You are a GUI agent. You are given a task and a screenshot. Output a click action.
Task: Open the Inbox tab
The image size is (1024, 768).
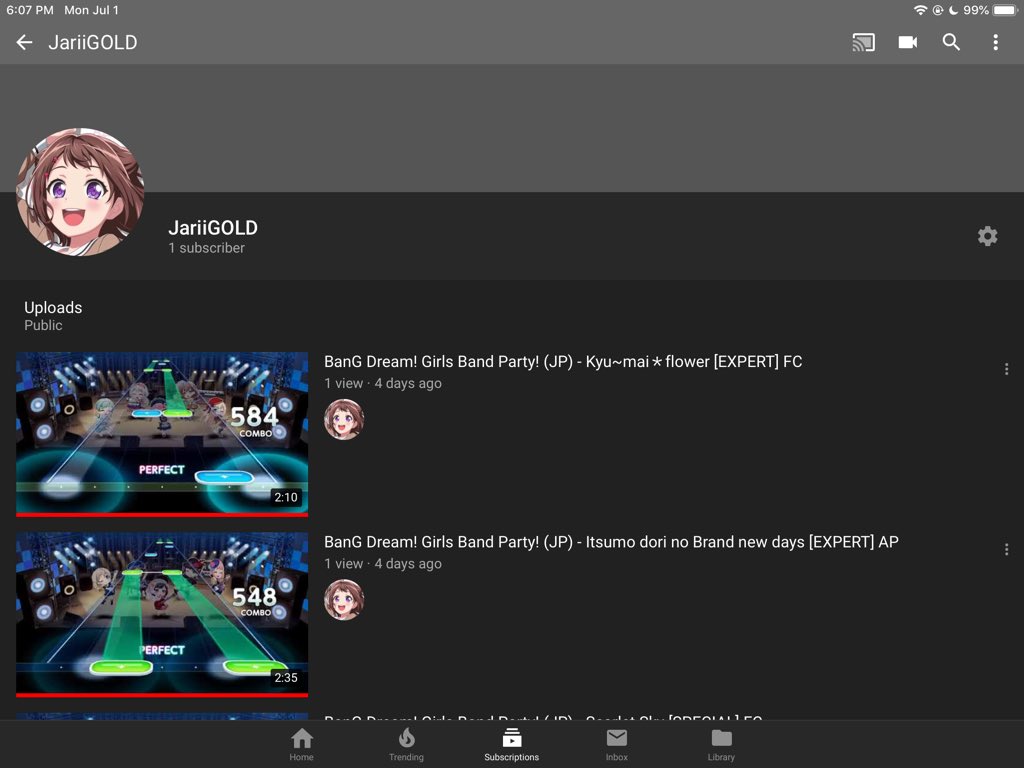(x=616, y=744)
